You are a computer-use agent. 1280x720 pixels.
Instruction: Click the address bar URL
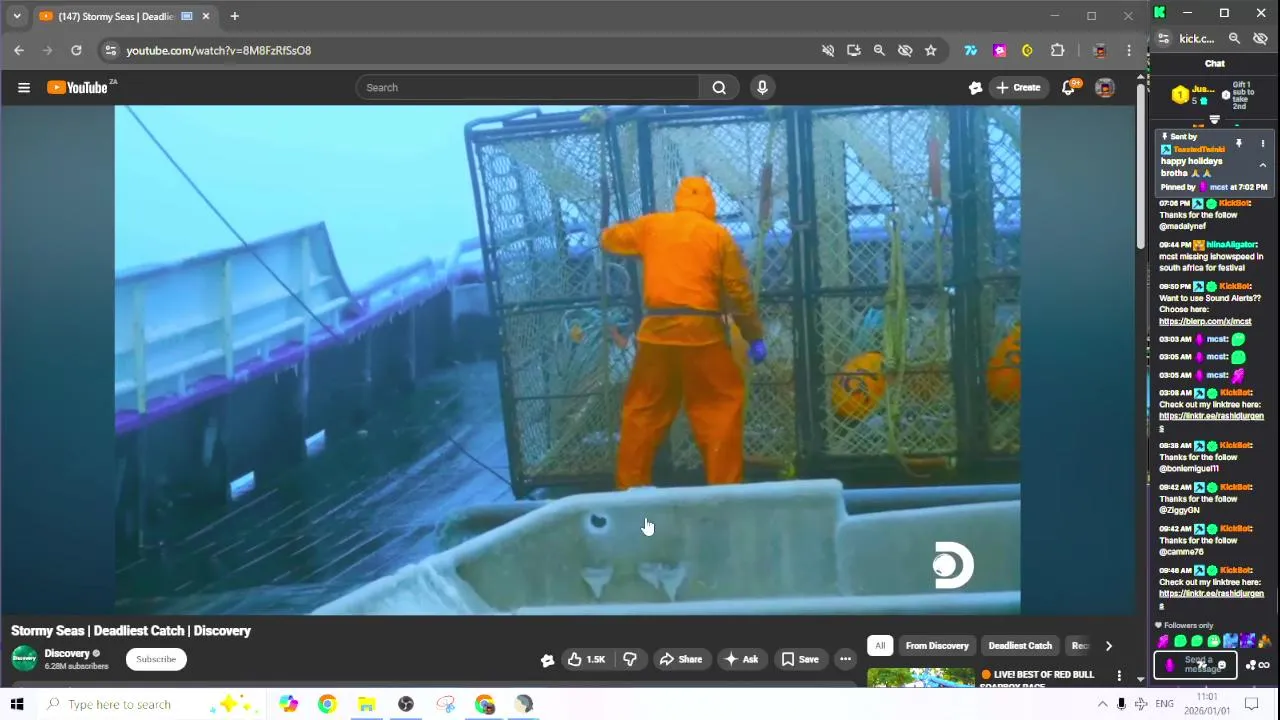pos(218,50)
